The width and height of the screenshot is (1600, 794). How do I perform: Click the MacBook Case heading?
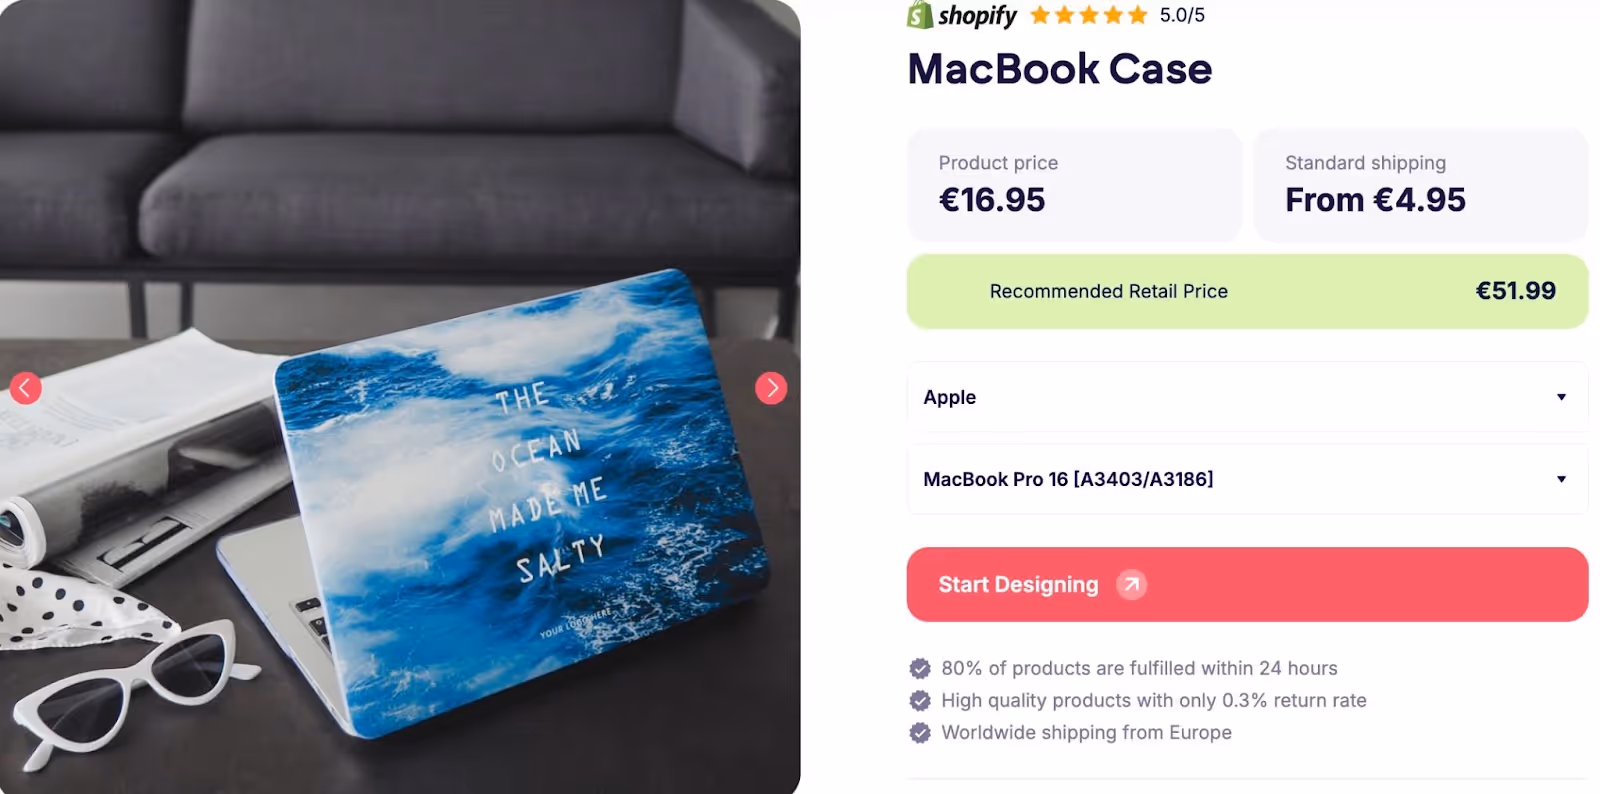[1060, 69]
